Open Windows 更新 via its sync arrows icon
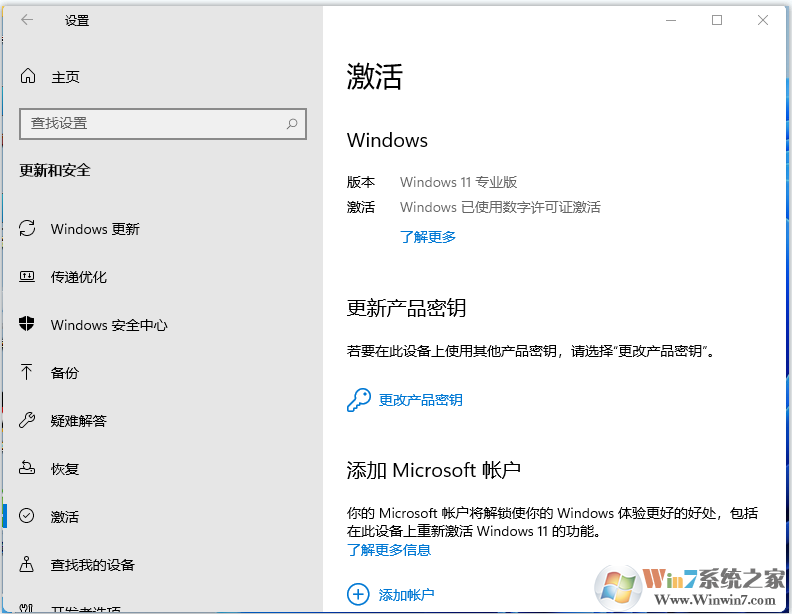 click(x=28, y=229)
